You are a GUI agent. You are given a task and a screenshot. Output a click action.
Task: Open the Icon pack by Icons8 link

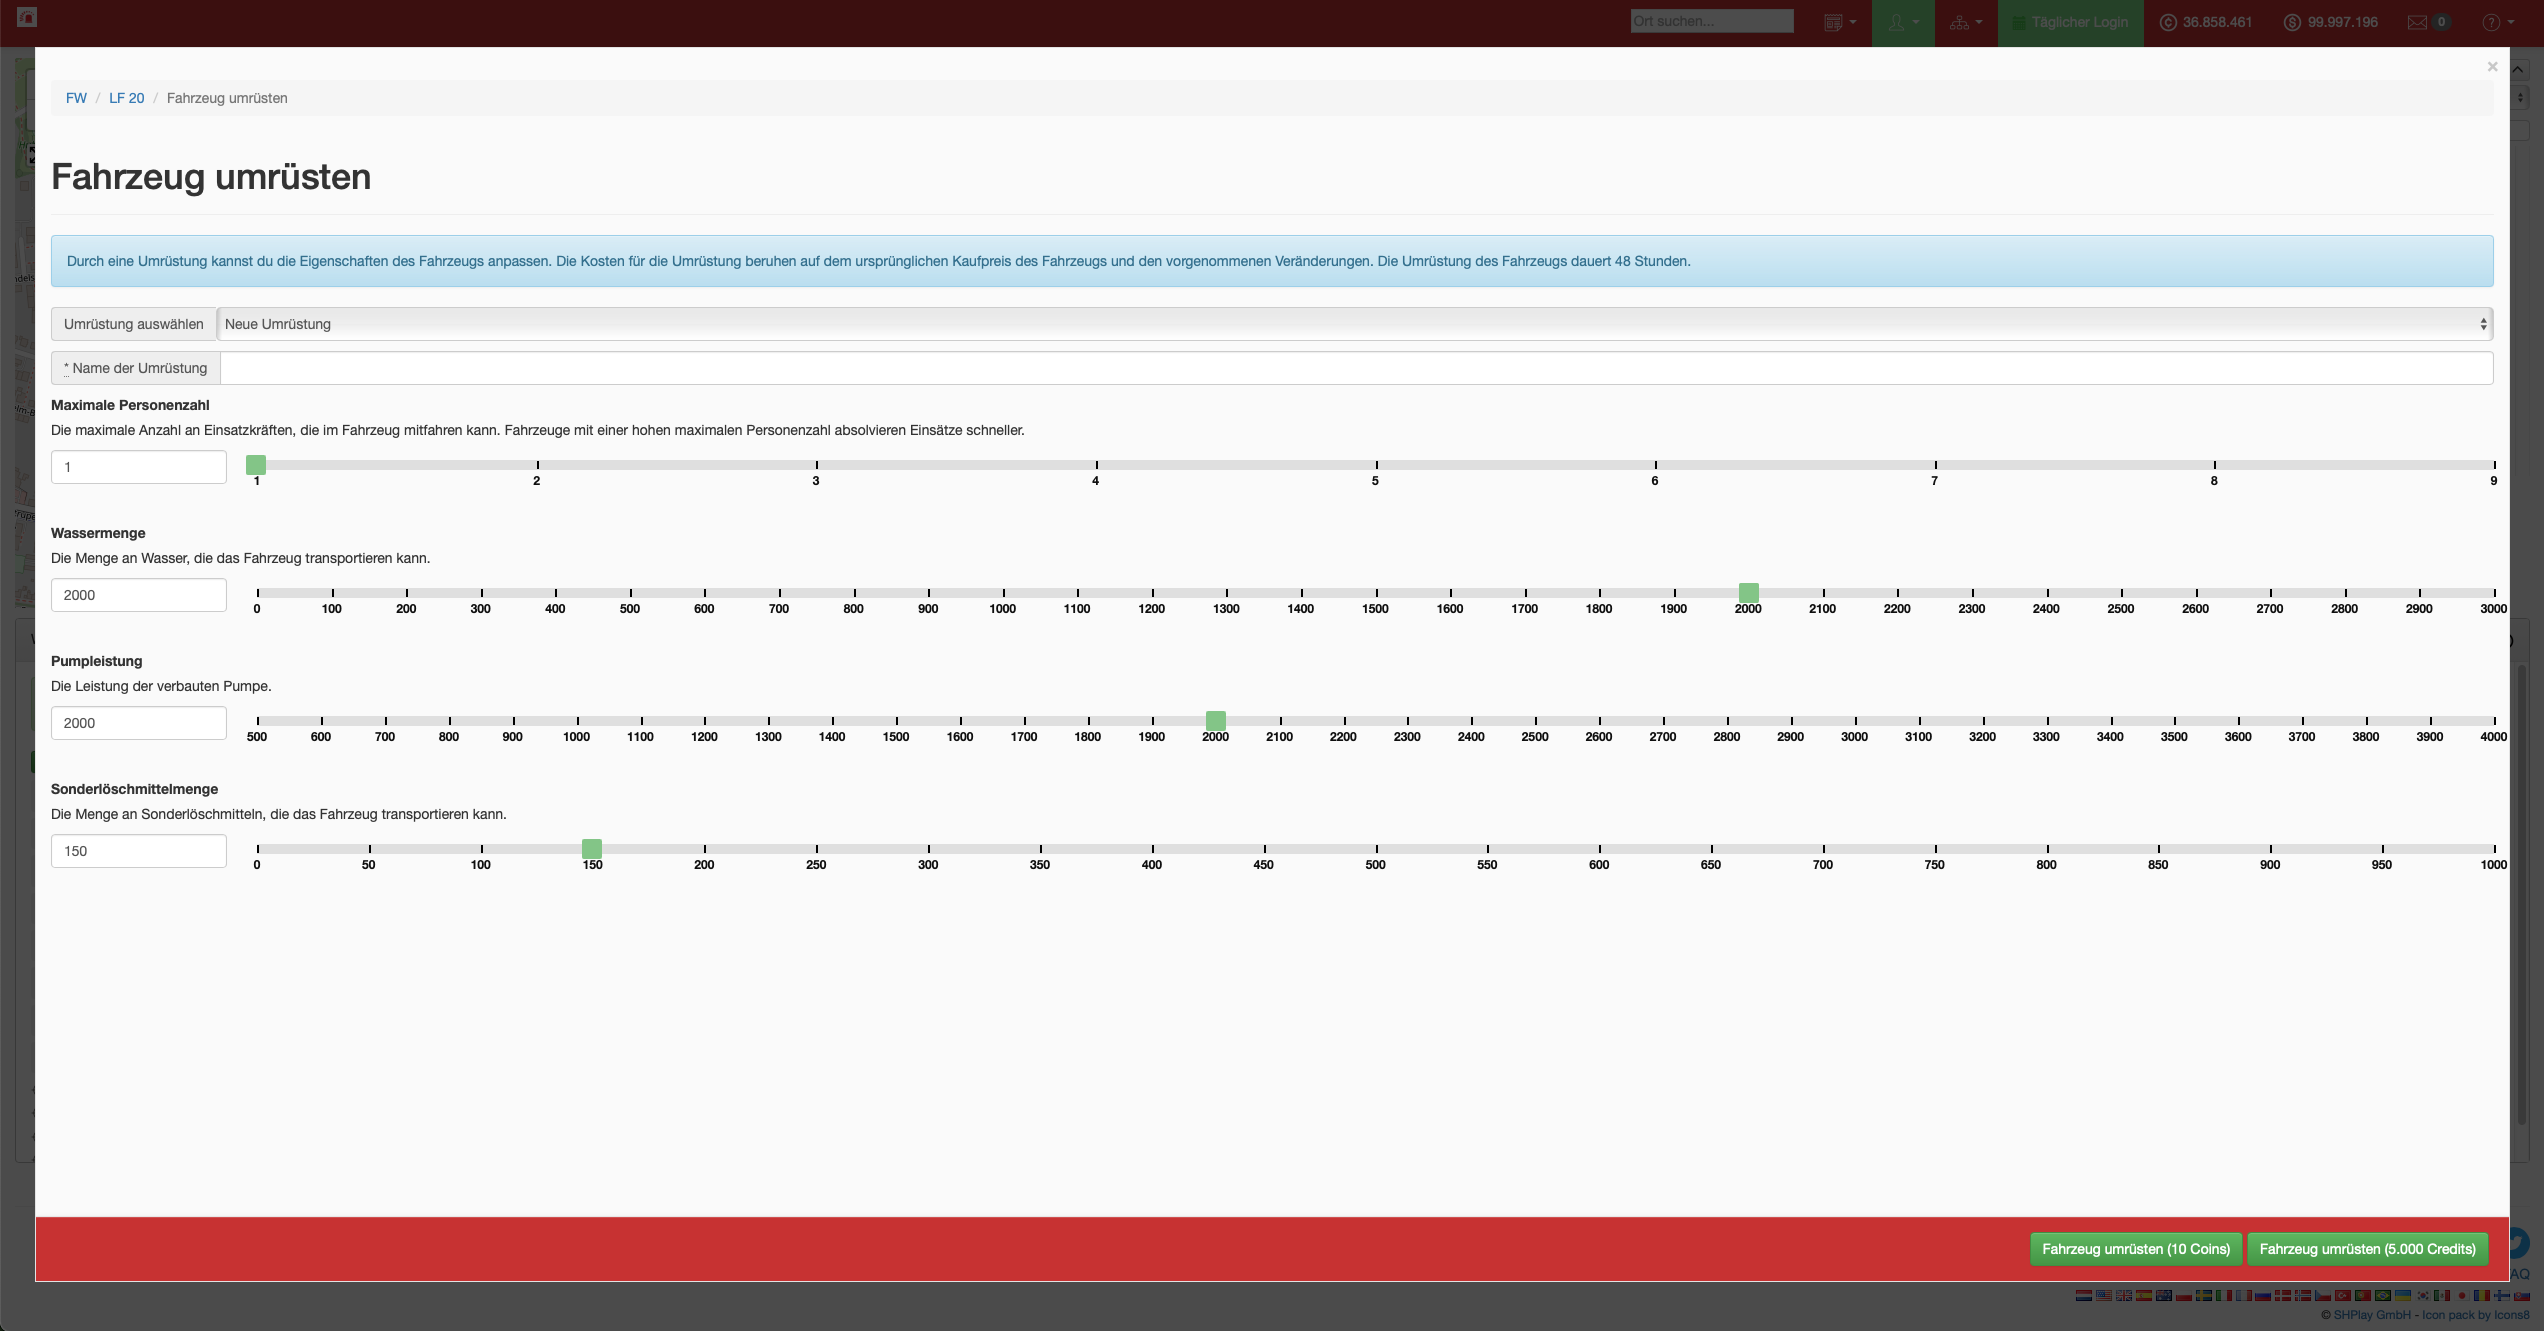pos(2476,1315)
